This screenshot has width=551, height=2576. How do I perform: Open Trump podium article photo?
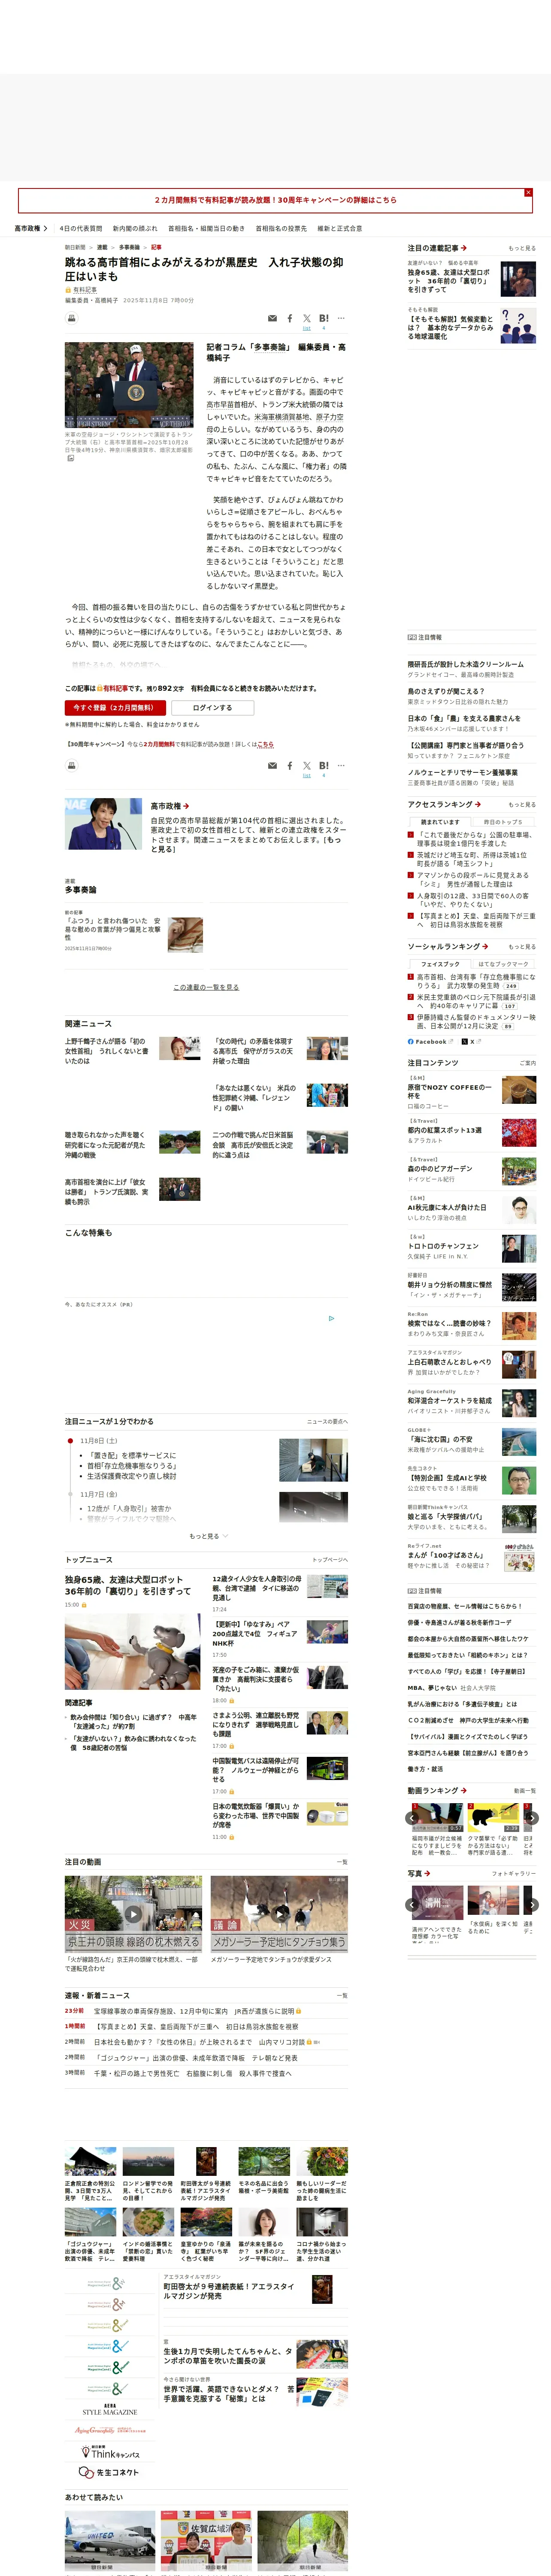coord(129,385)
